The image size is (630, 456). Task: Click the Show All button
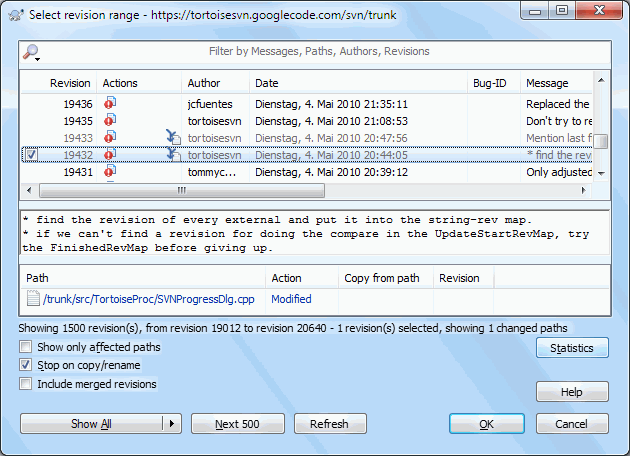tap(92, 423)
